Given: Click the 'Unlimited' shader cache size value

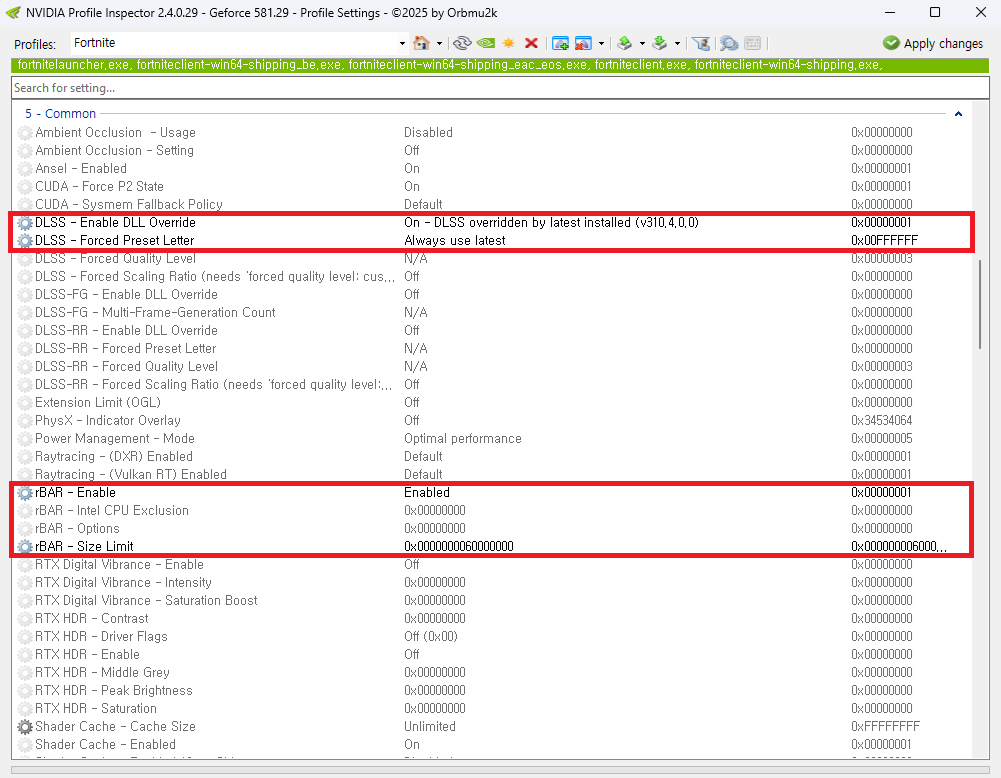Looking at the screenshot, I should point(430,727).
